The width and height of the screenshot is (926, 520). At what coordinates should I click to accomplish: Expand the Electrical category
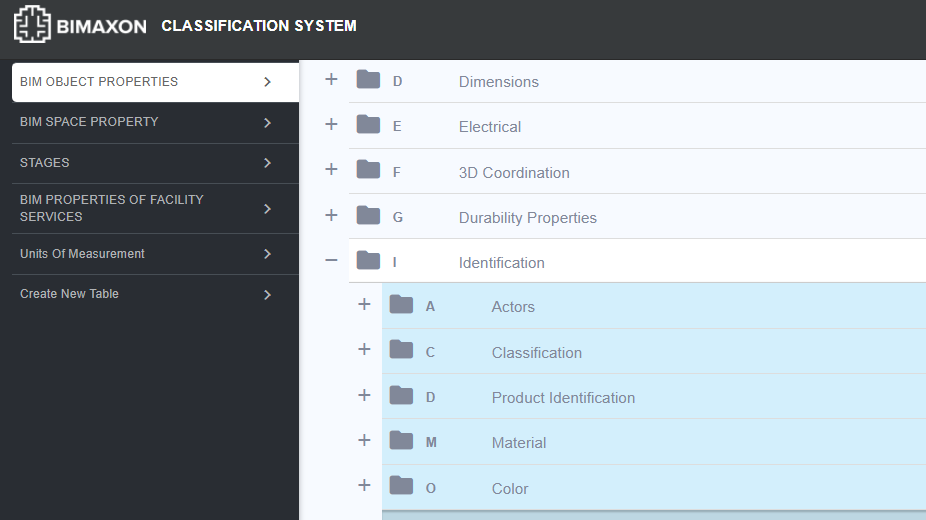(331, 124)
